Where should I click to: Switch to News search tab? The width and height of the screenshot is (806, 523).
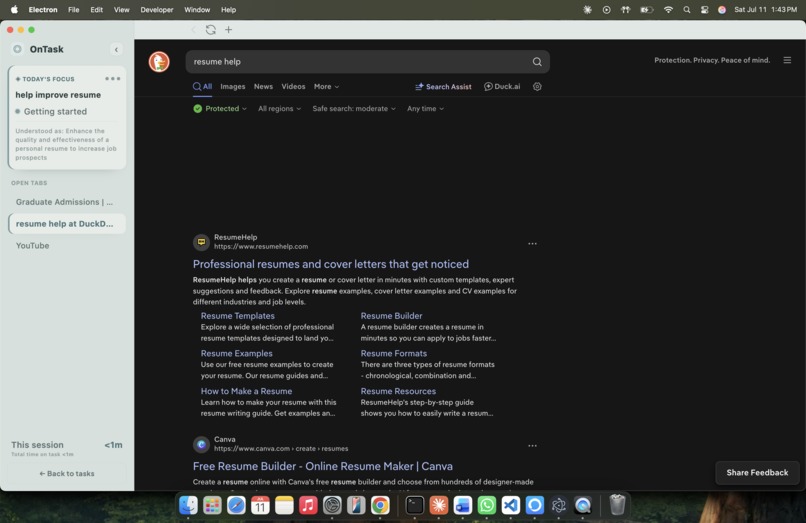(x=263, y=86)
